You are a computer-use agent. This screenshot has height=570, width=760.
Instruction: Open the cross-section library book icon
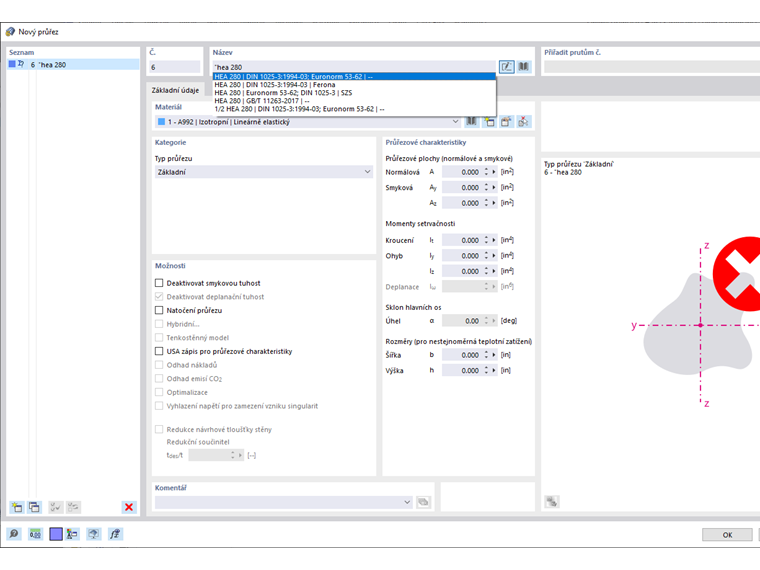tap(523, 66)
